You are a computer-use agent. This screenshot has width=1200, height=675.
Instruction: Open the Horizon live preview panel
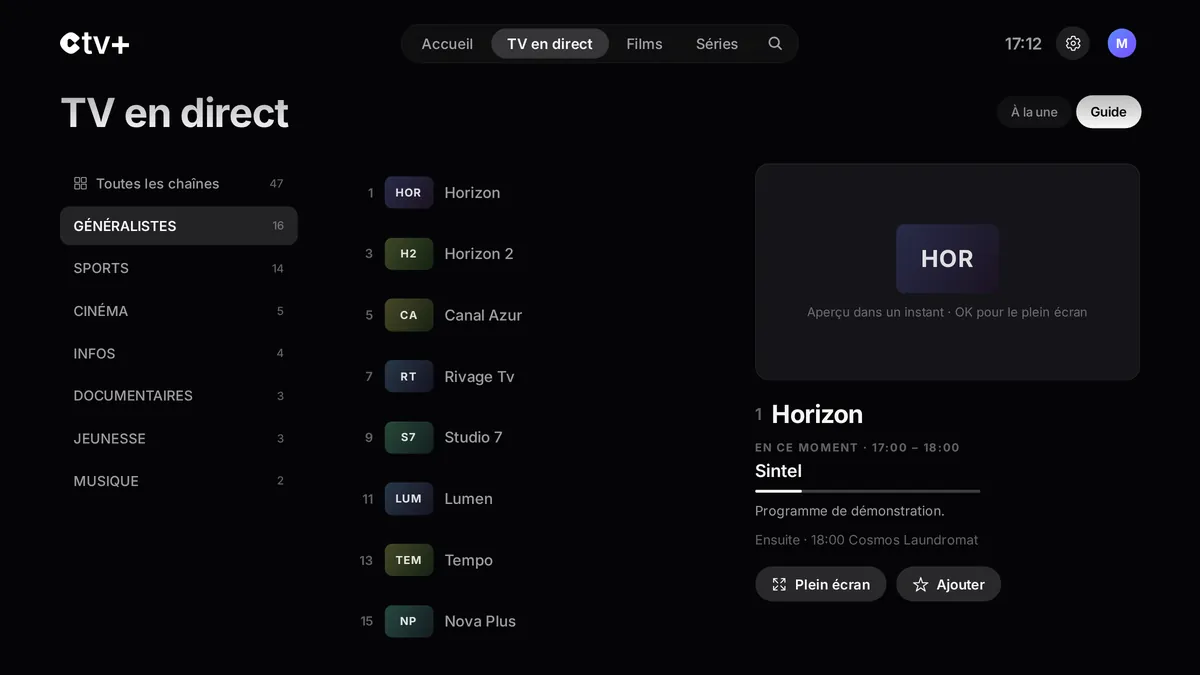pyautogui.click(x=947, y=272)
